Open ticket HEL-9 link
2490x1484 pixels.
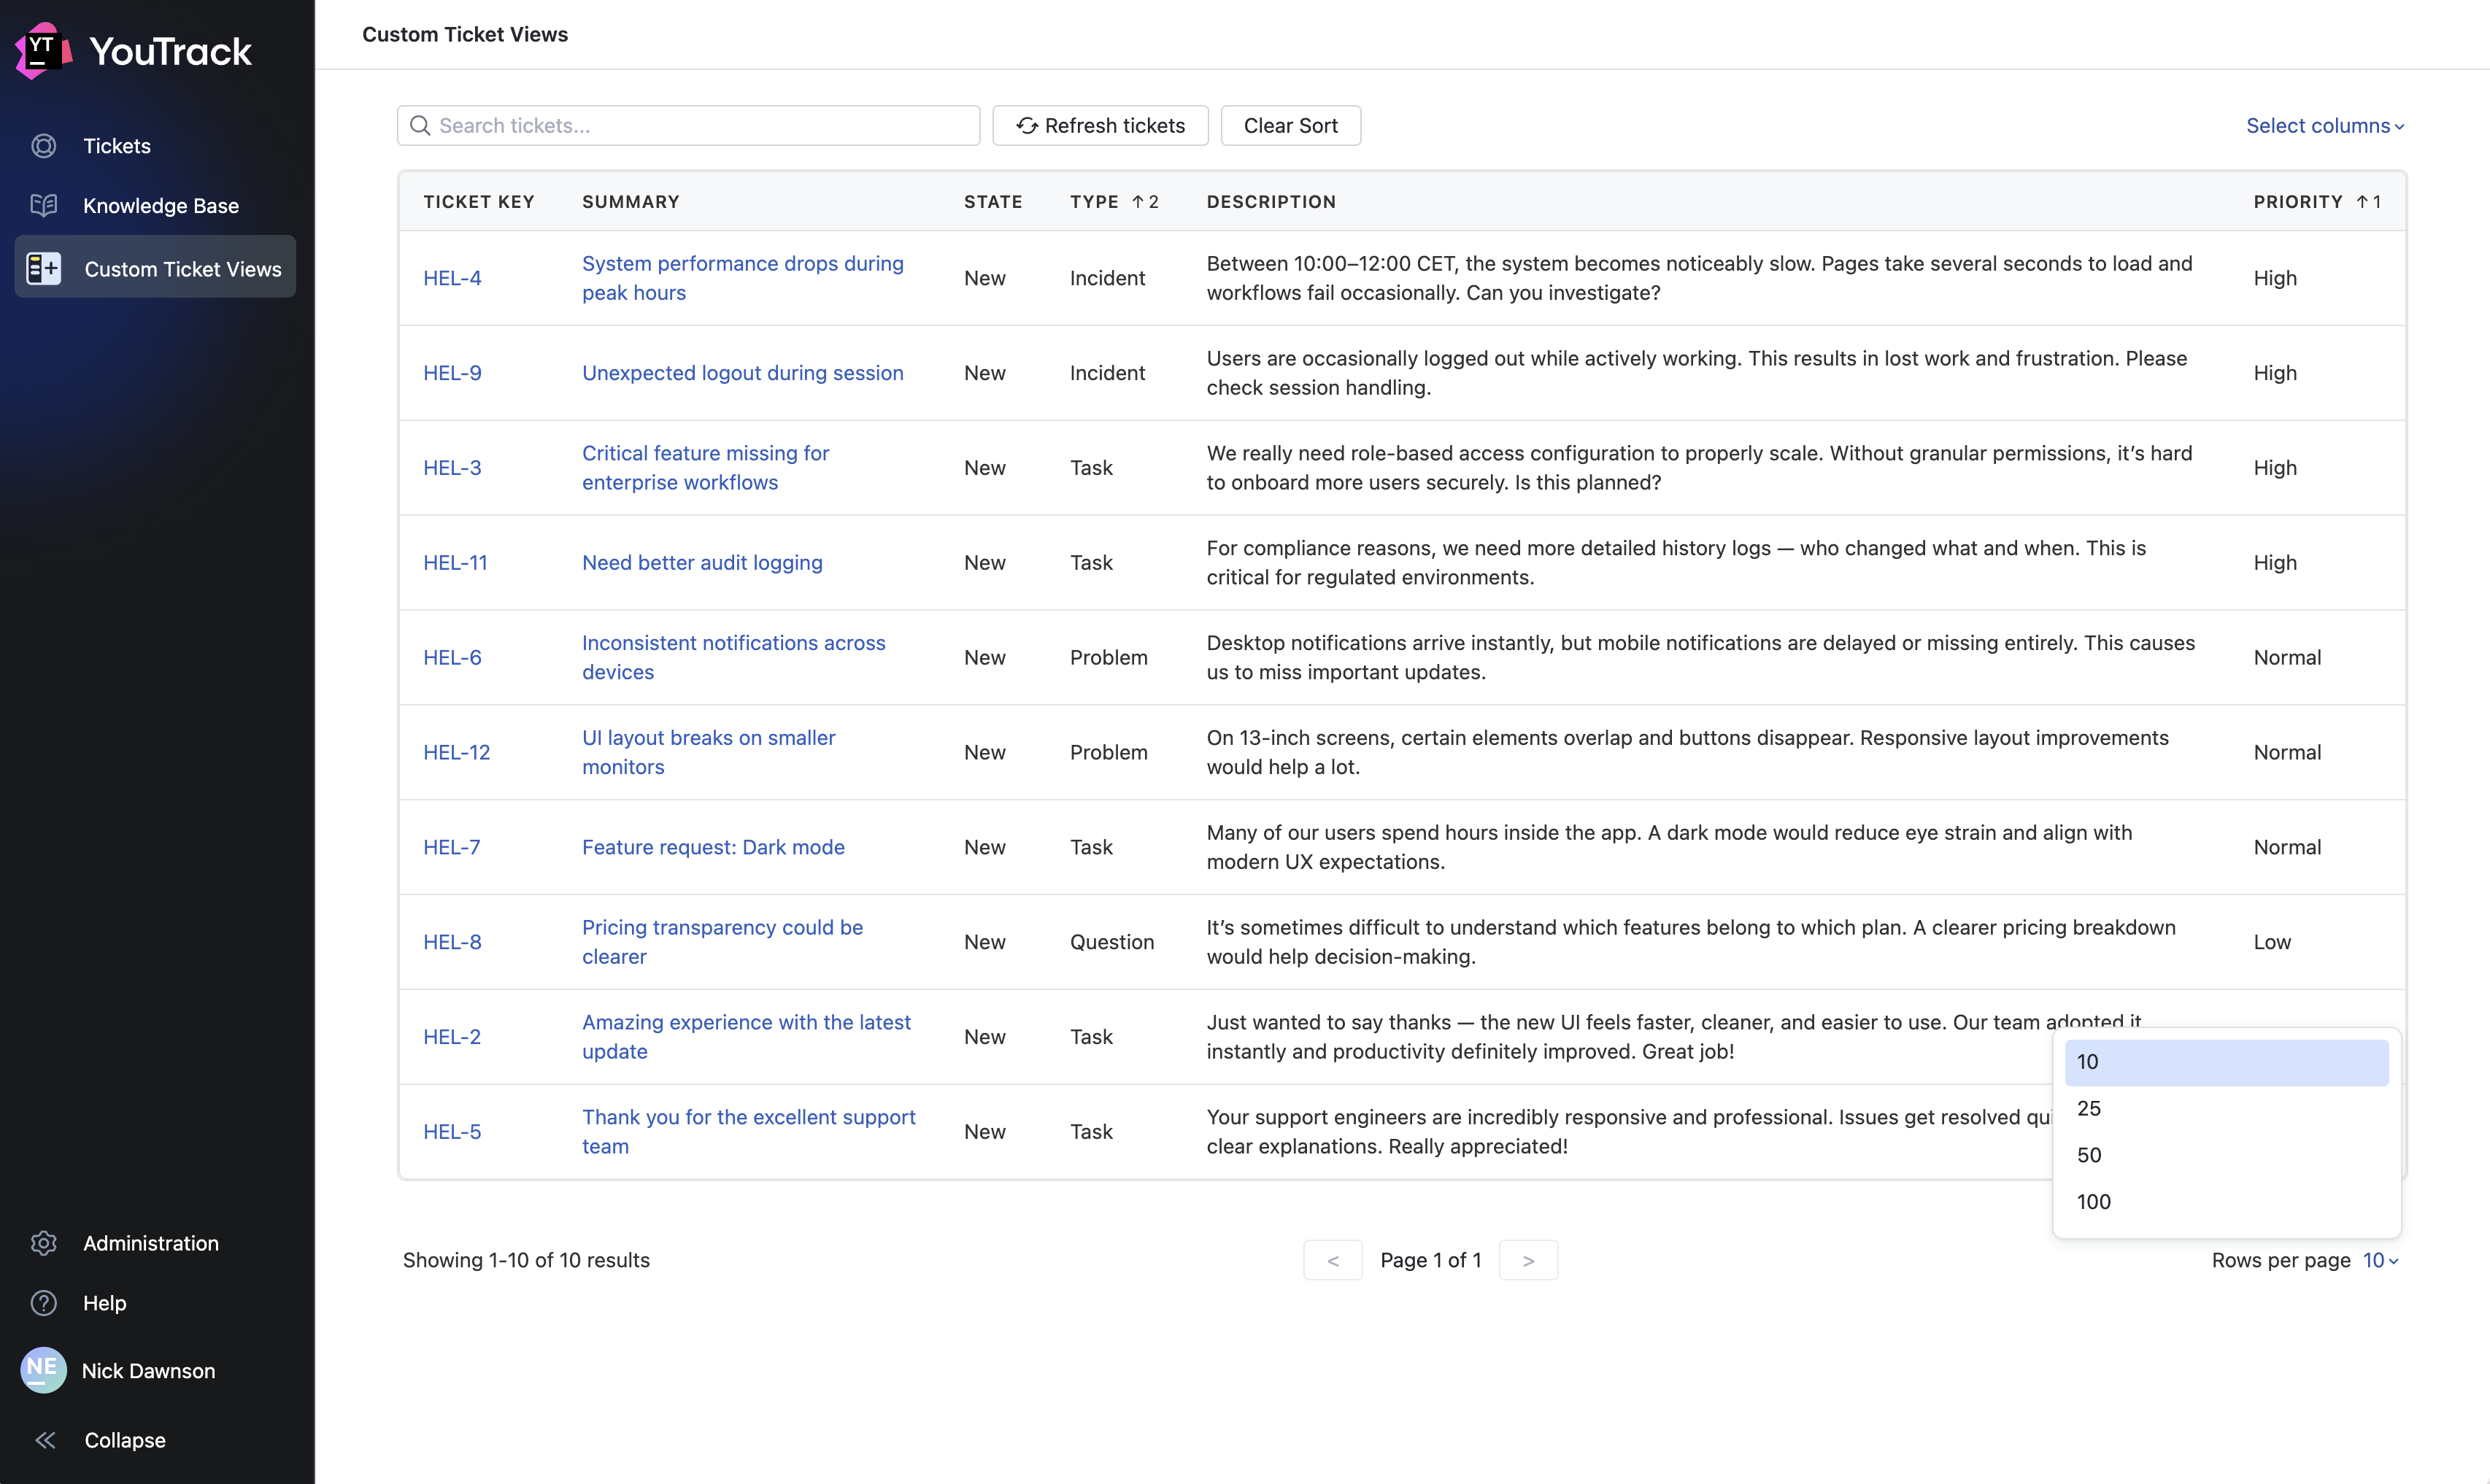coord(452,373)
